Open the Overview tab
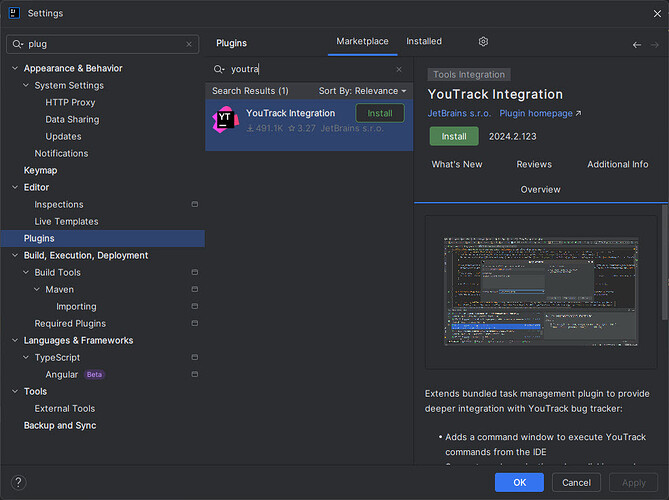 540,189
